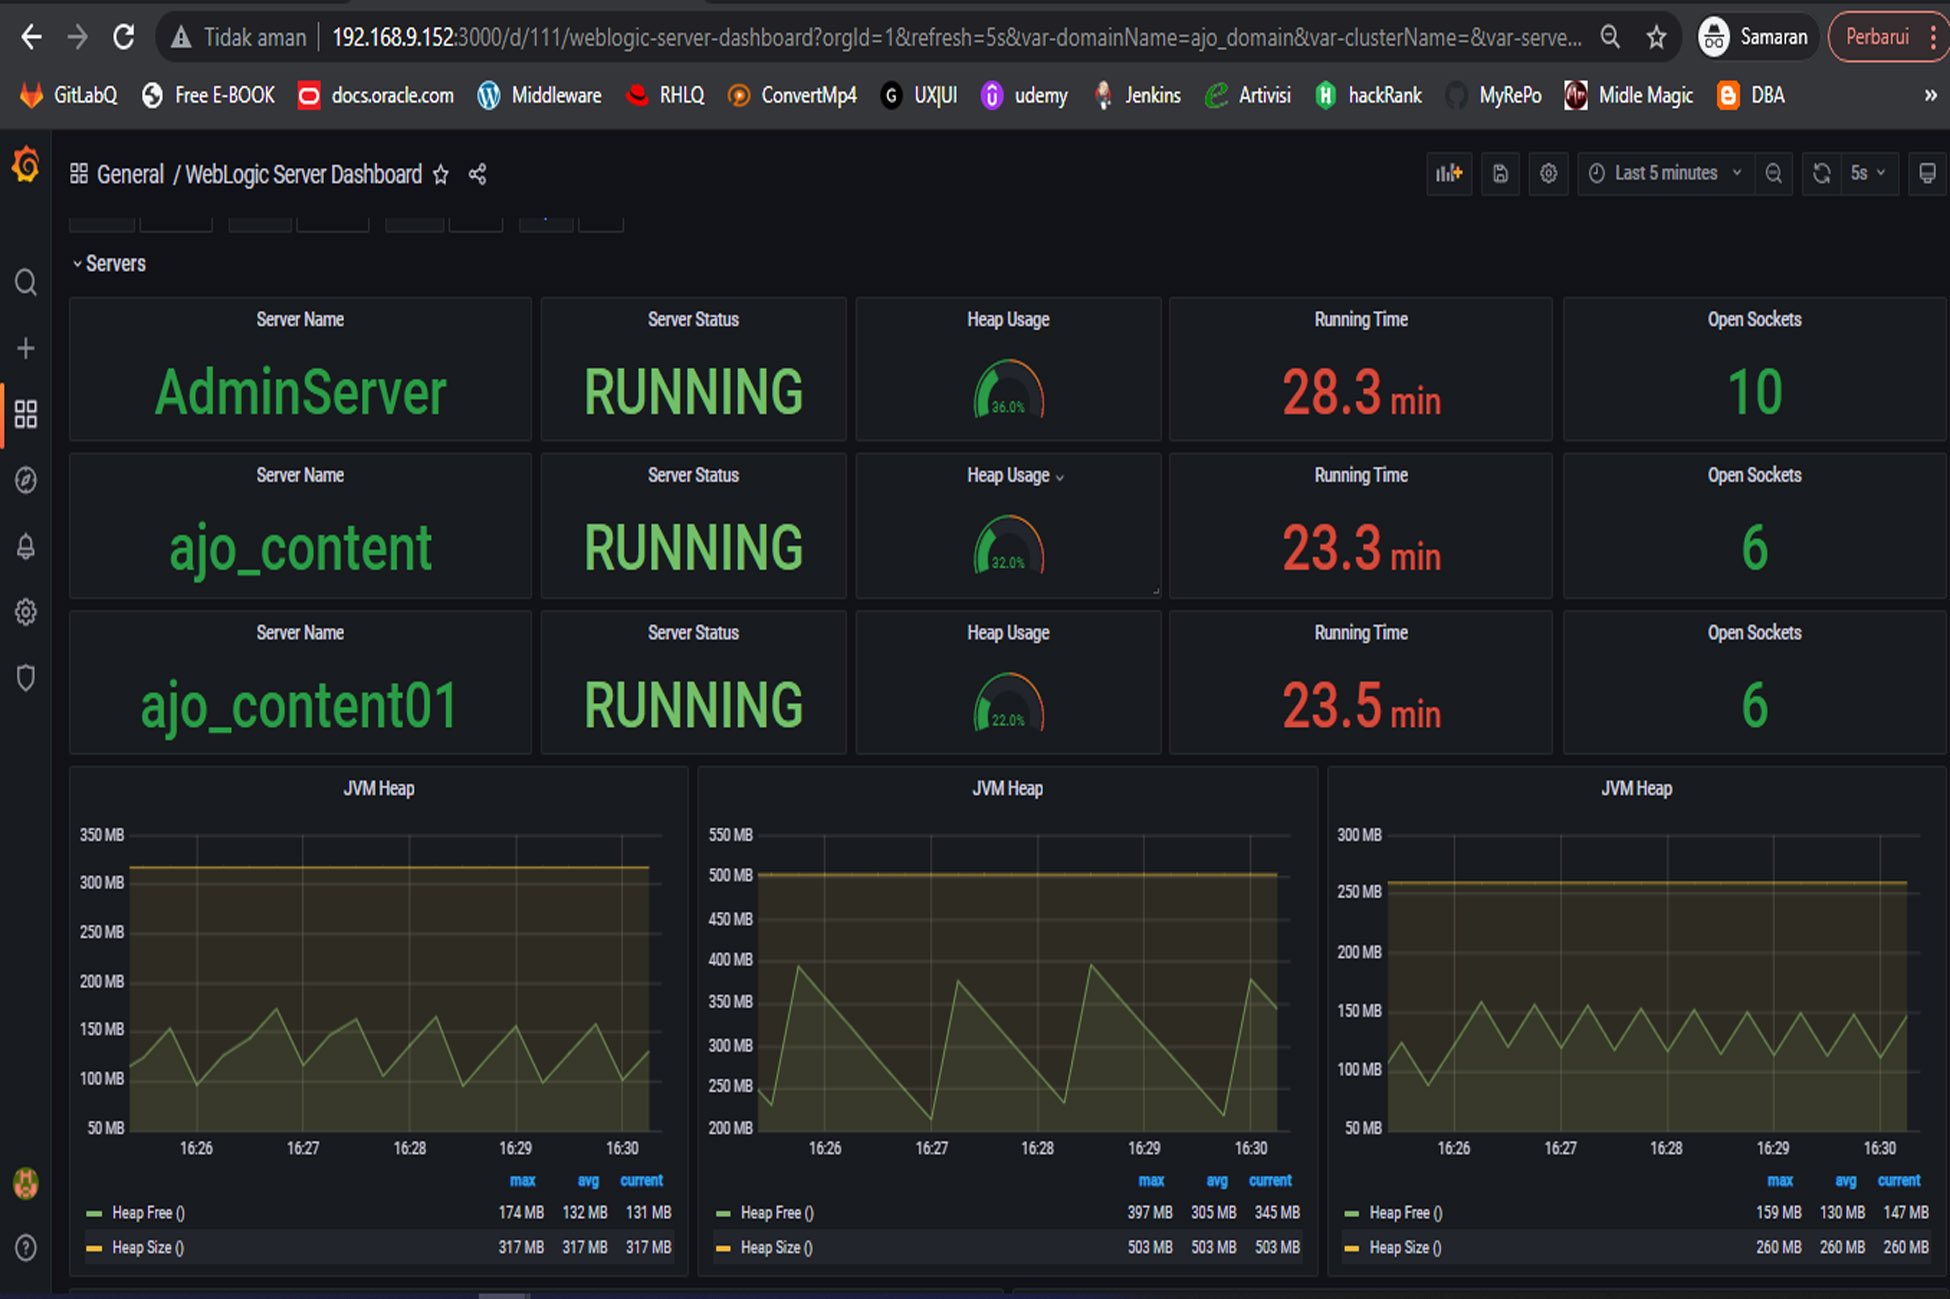Open the Alerting bell icon

26,547
